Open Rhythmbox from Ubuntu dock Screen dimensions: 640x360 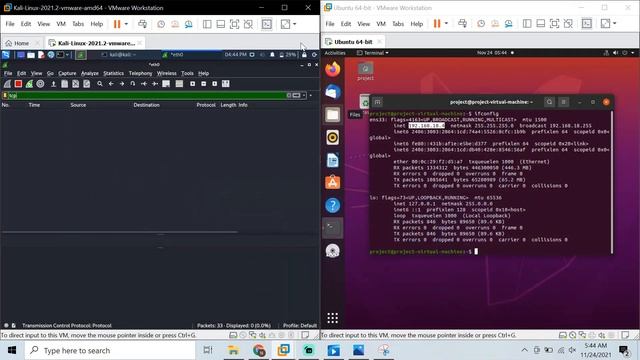[x=333, y=138]
